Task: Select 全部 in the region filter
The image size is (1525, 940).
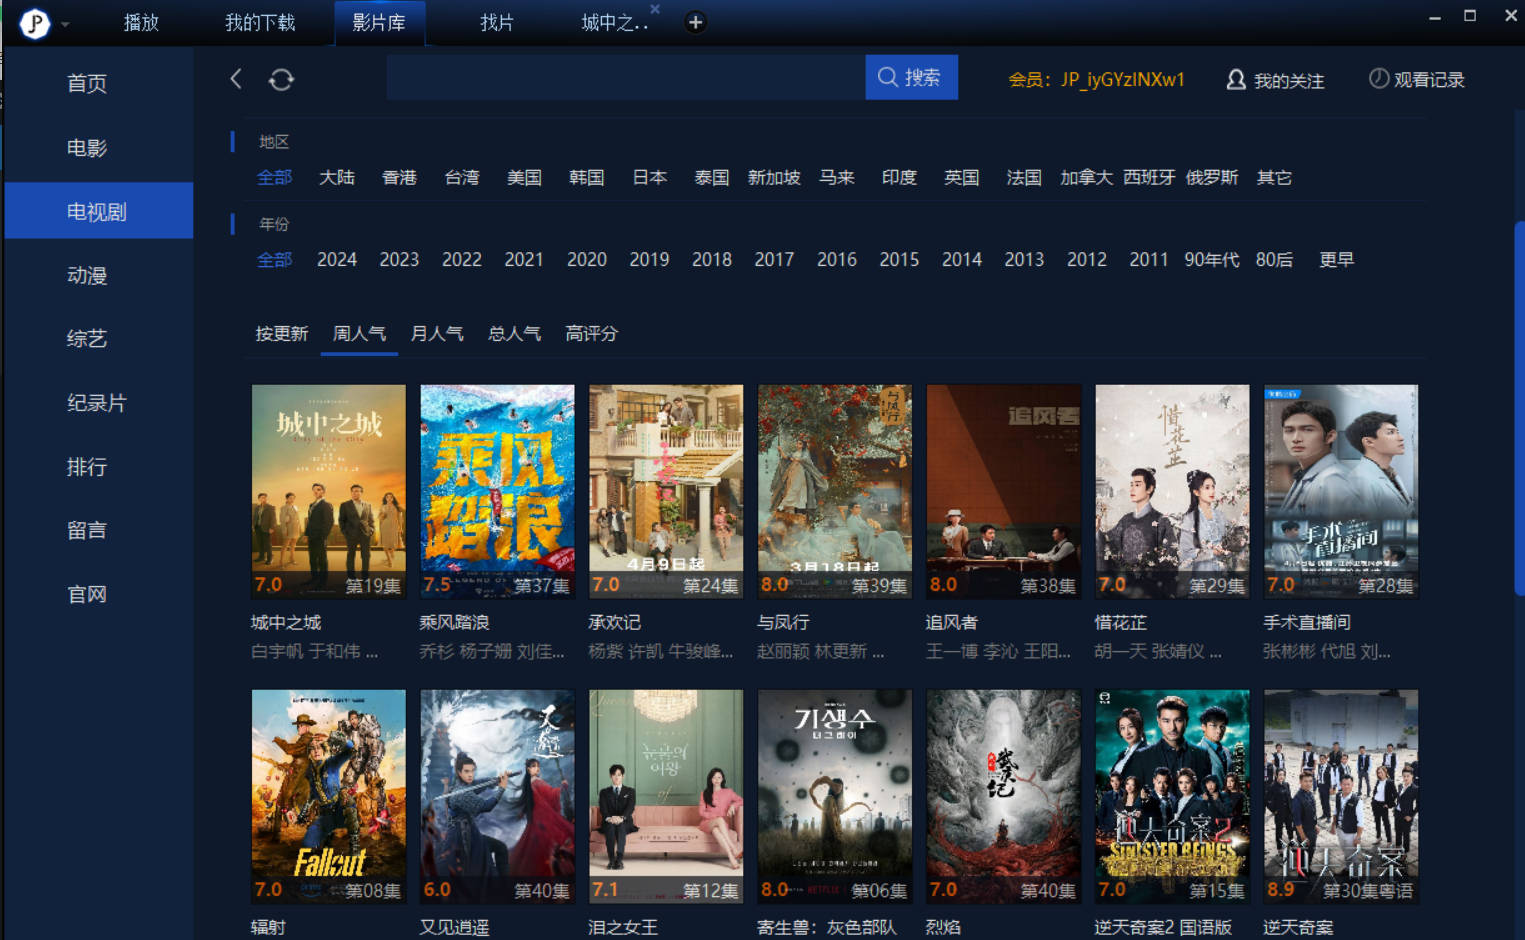Action: click(x=274, y=177)
